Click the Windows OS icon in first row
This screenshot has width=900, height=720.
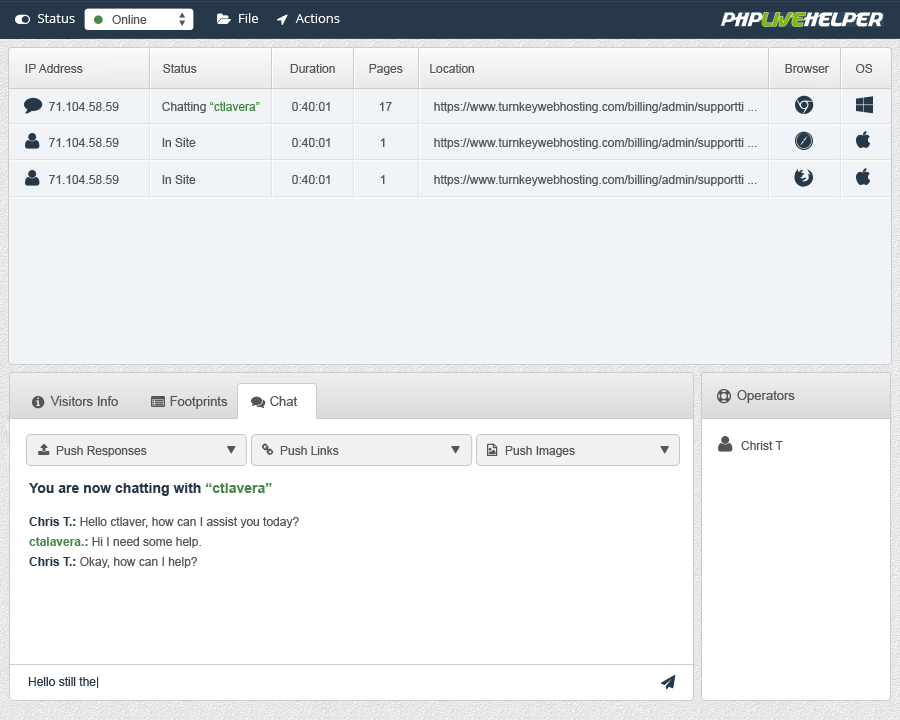click(x=864, y=105)
